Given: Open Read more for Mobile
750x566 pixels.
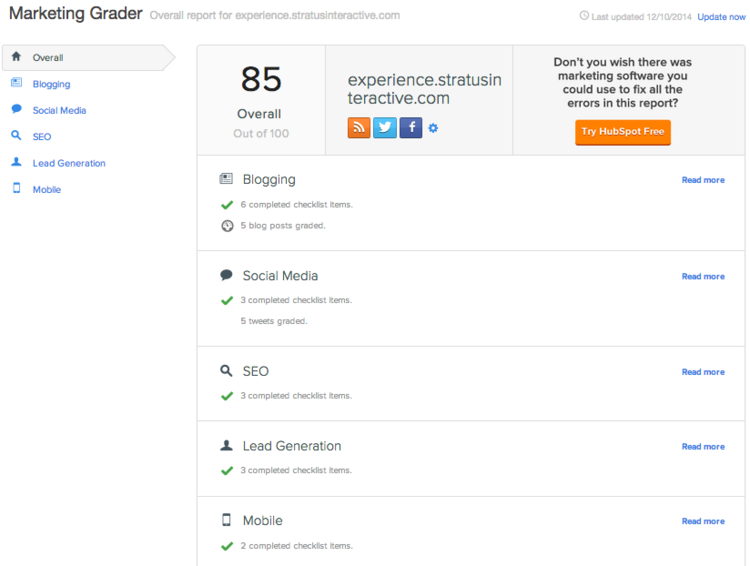Looking at the screenshot, I should click(703, 521).
